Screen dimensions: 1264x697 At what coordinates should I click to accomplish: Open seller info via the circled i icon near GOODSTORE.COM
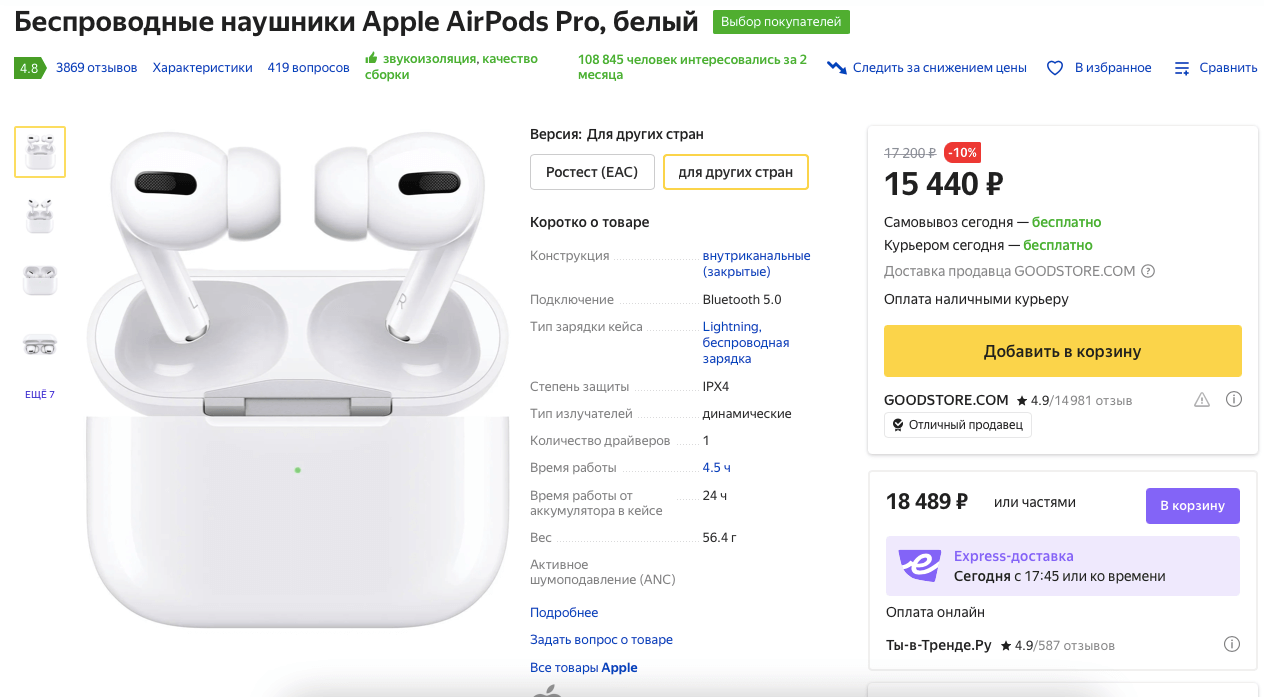point(1233,398)
